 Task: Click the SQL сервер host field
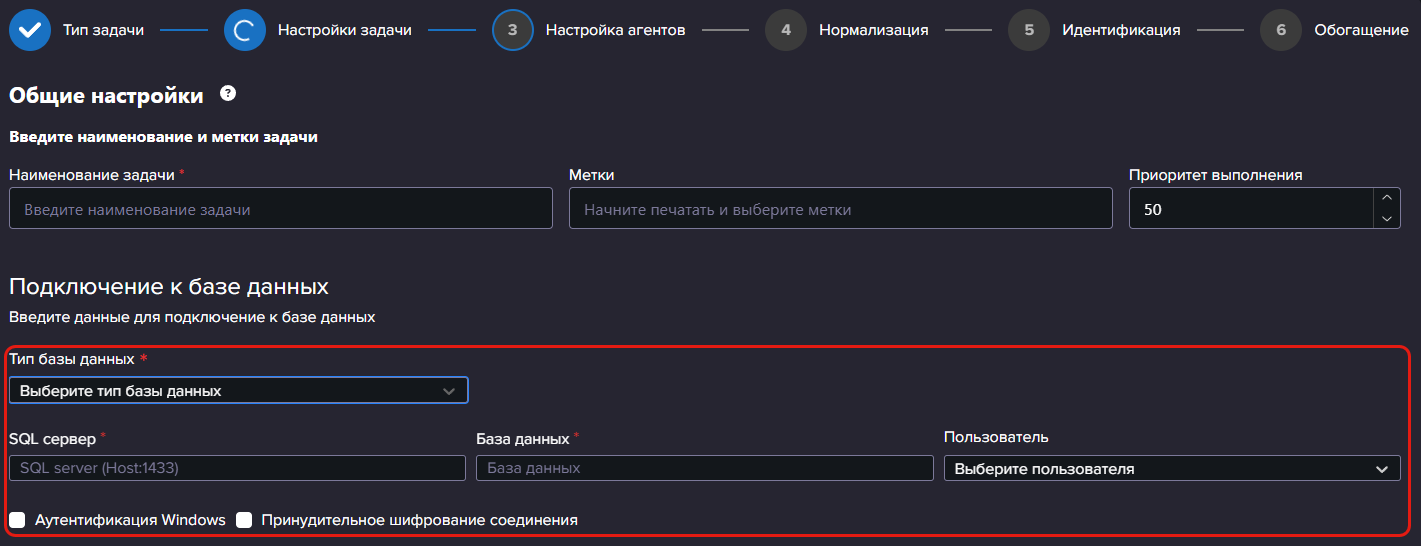237,468
